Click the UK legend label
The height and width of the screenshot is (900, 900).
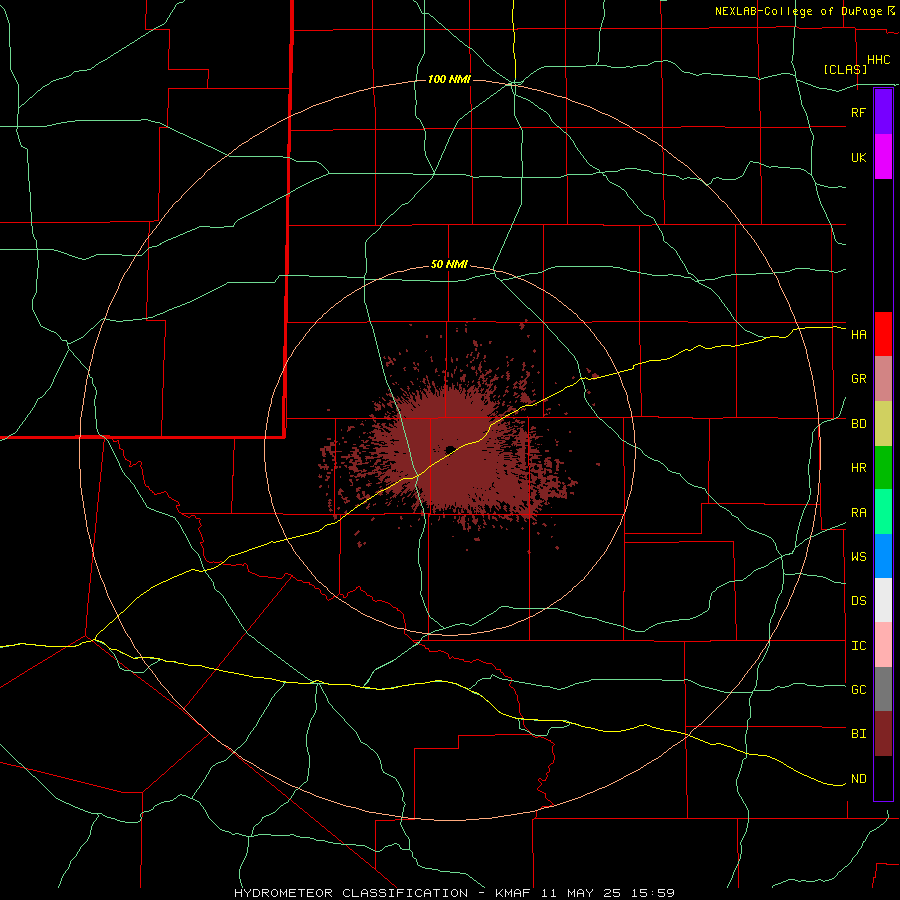point(858,158)
